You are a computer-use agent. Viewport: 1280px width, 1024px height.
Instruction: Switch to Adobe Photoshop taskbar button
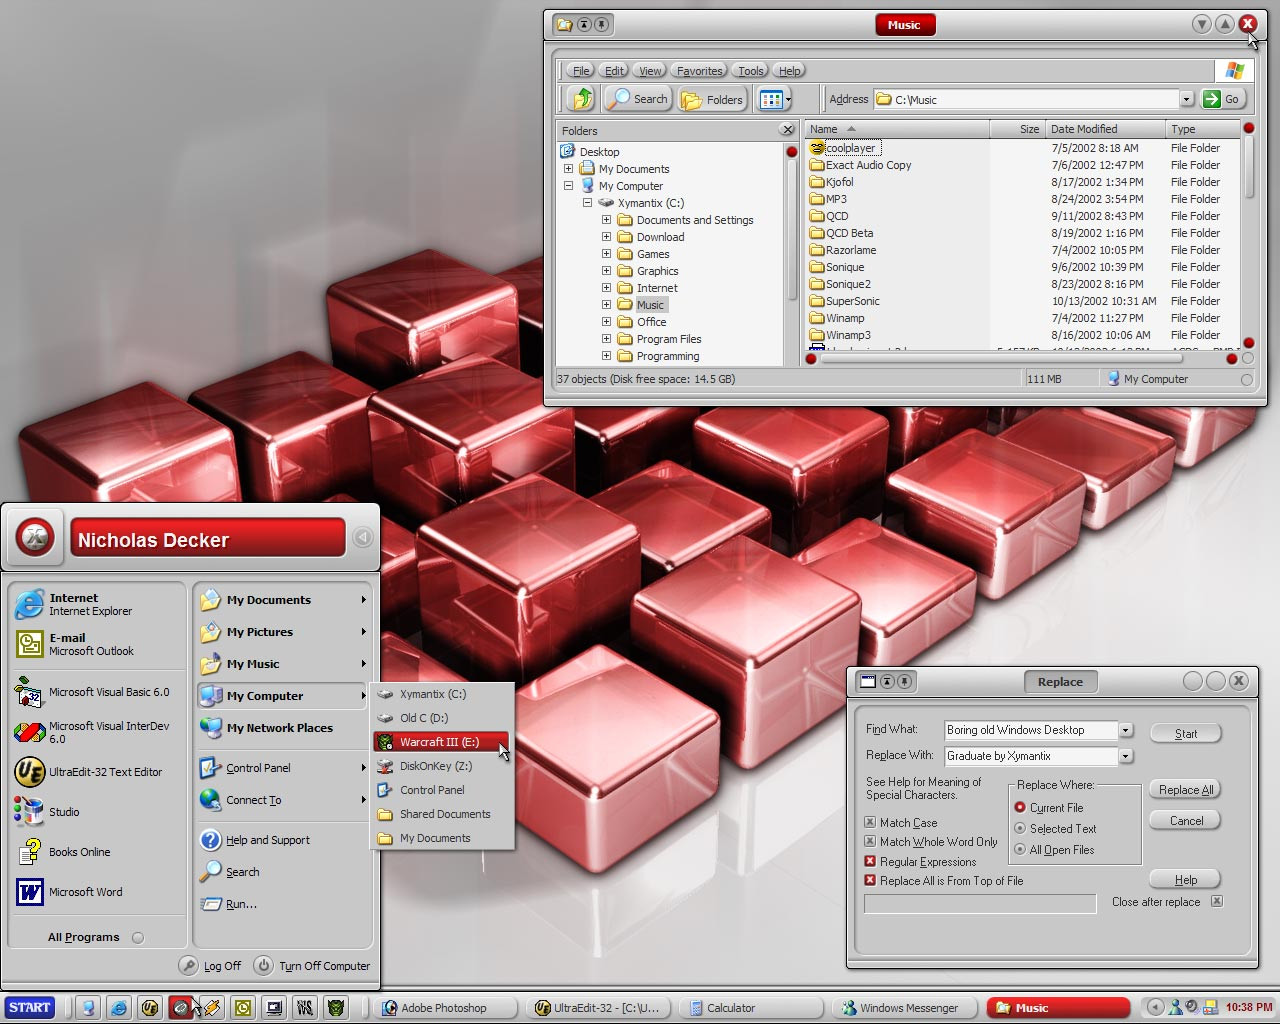coord(445,1008)
